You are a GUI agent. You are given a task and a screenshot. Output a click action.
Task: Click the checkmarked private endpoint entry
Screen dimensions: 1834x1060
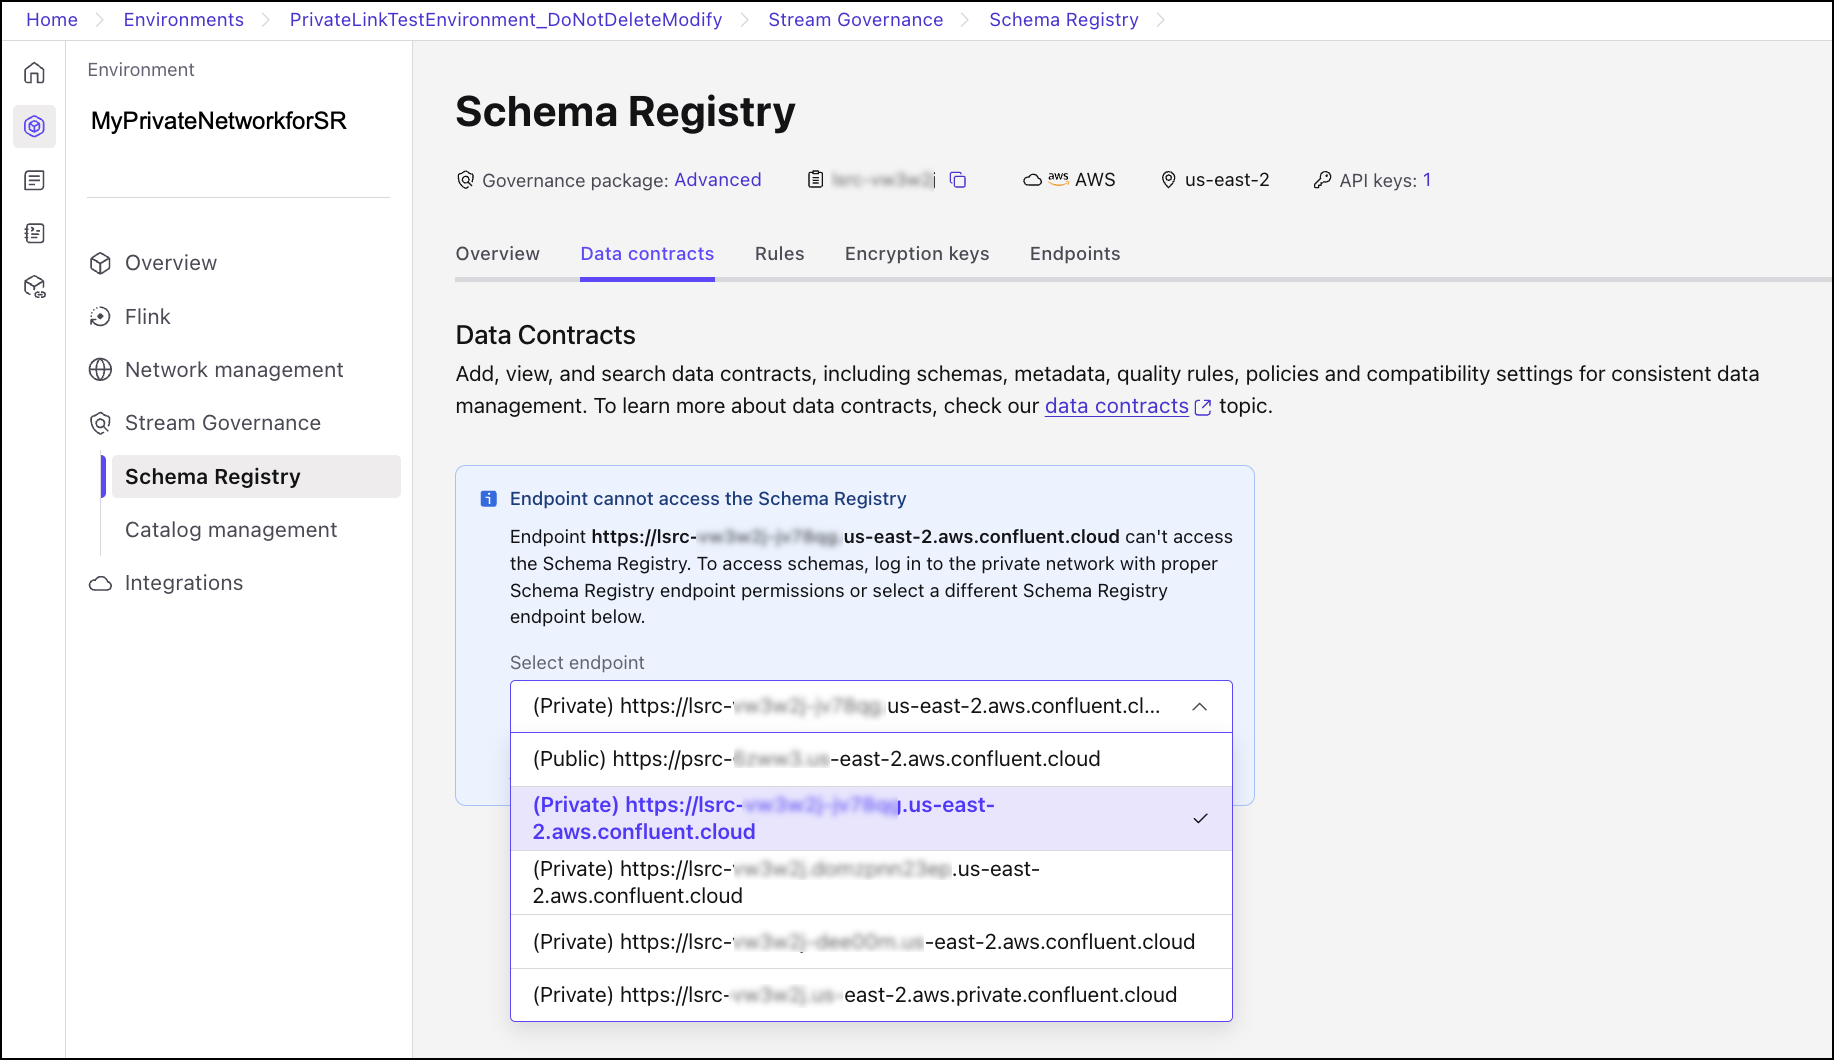coord(763,817)
